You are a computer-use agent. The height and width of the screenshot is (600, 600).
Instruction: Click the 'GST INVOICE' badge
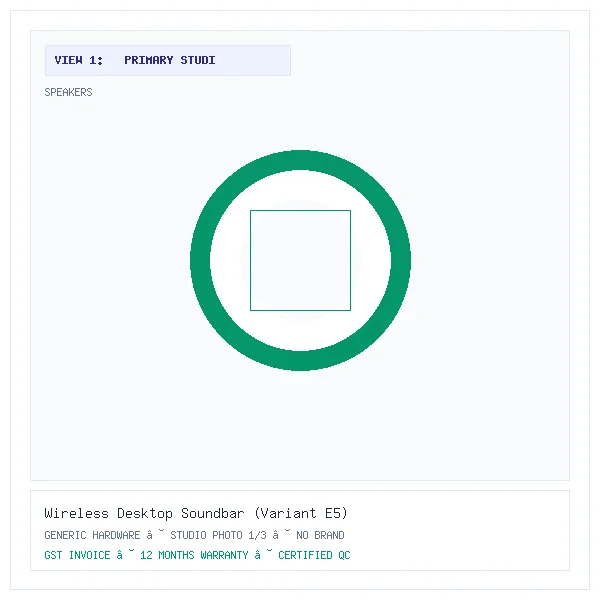tap(77, 555)
